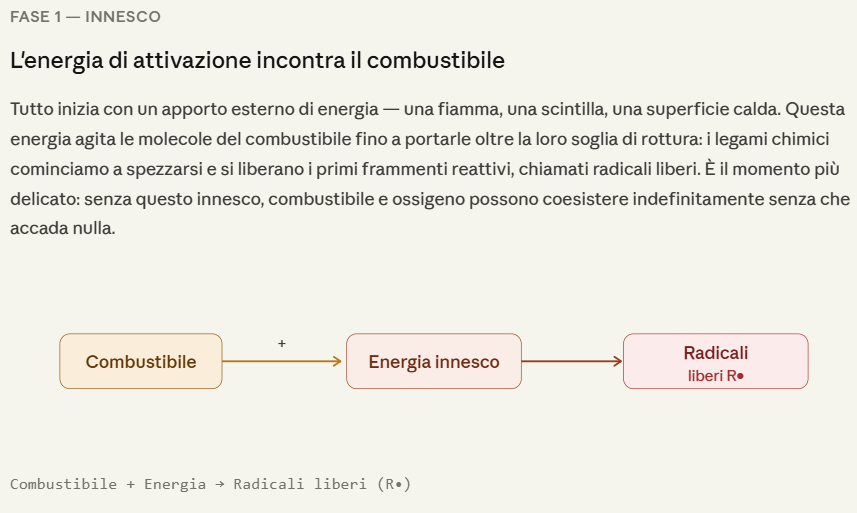Image resolution: width=857 pixels, height=513 pixels.
Task: Click the "liberi R•" subtitle in the red box
Action: [716, 376]
